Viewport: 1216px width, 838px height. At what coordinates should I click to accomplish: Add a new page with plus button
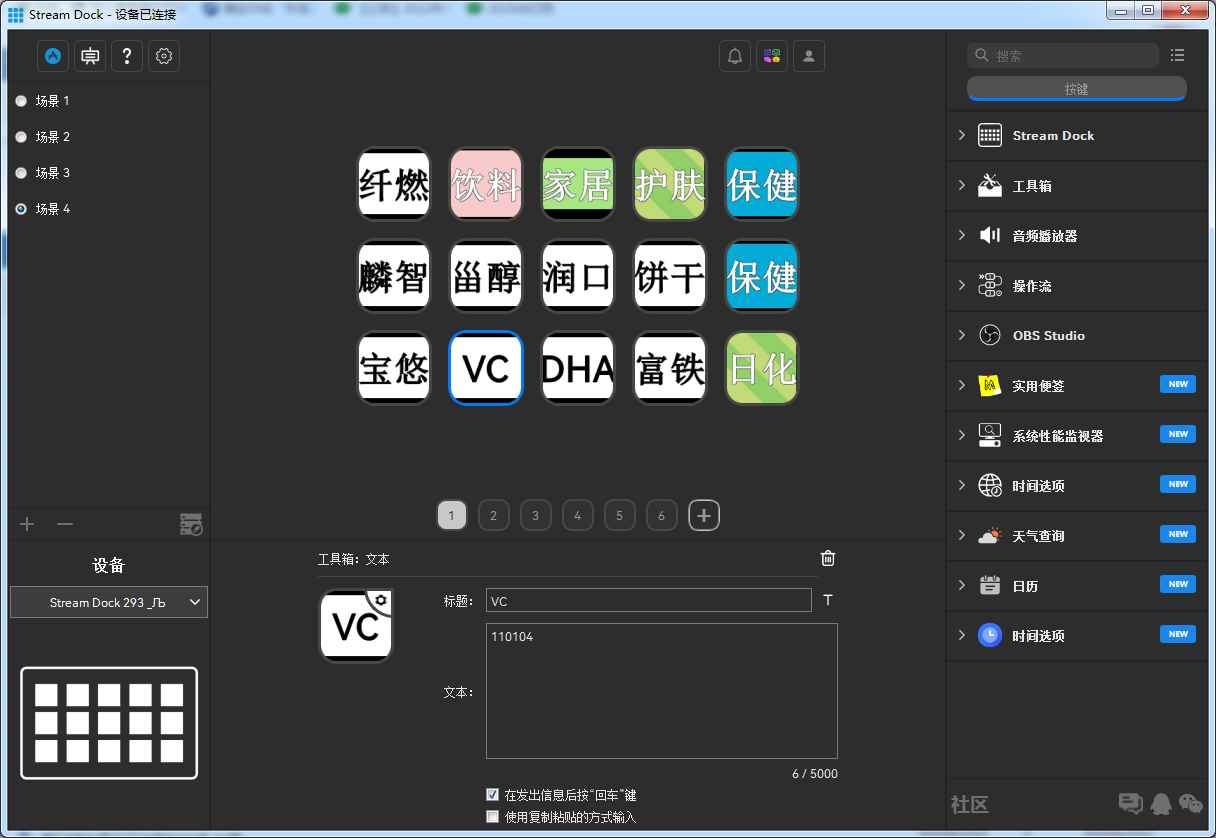click(x=704, y=516)
